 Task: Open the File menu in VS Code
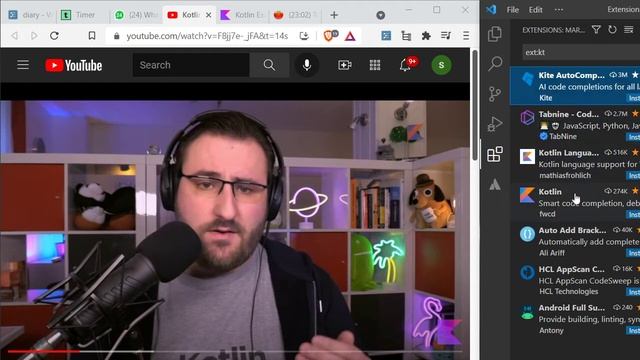pos(513,9)
